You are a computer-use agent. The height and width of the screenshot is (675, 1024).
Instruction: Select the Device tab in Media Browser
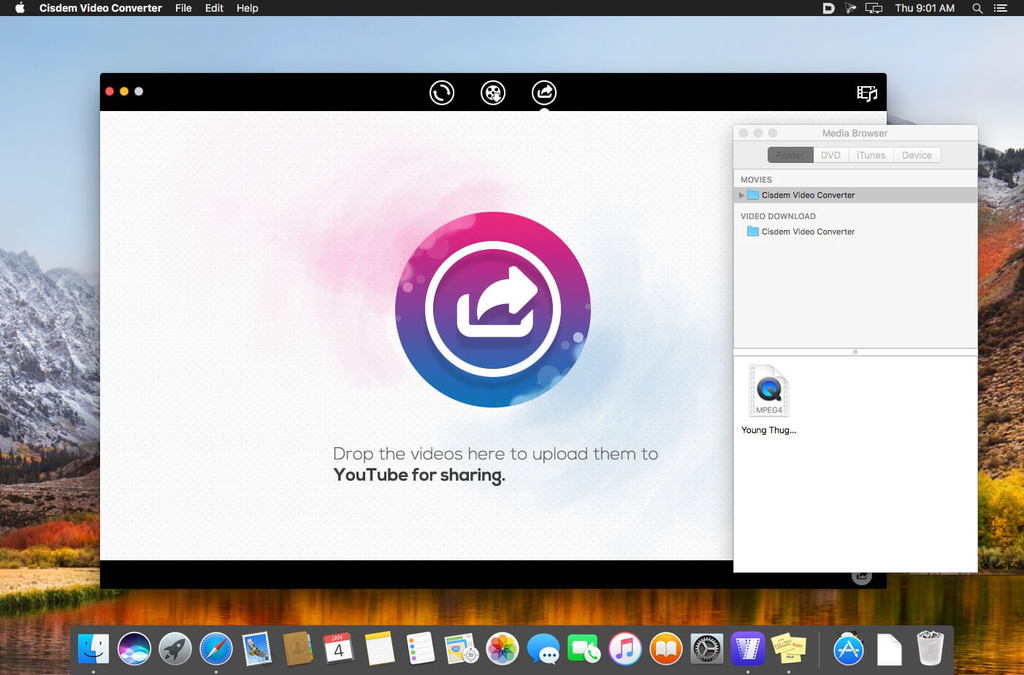(x=916, y=155)
